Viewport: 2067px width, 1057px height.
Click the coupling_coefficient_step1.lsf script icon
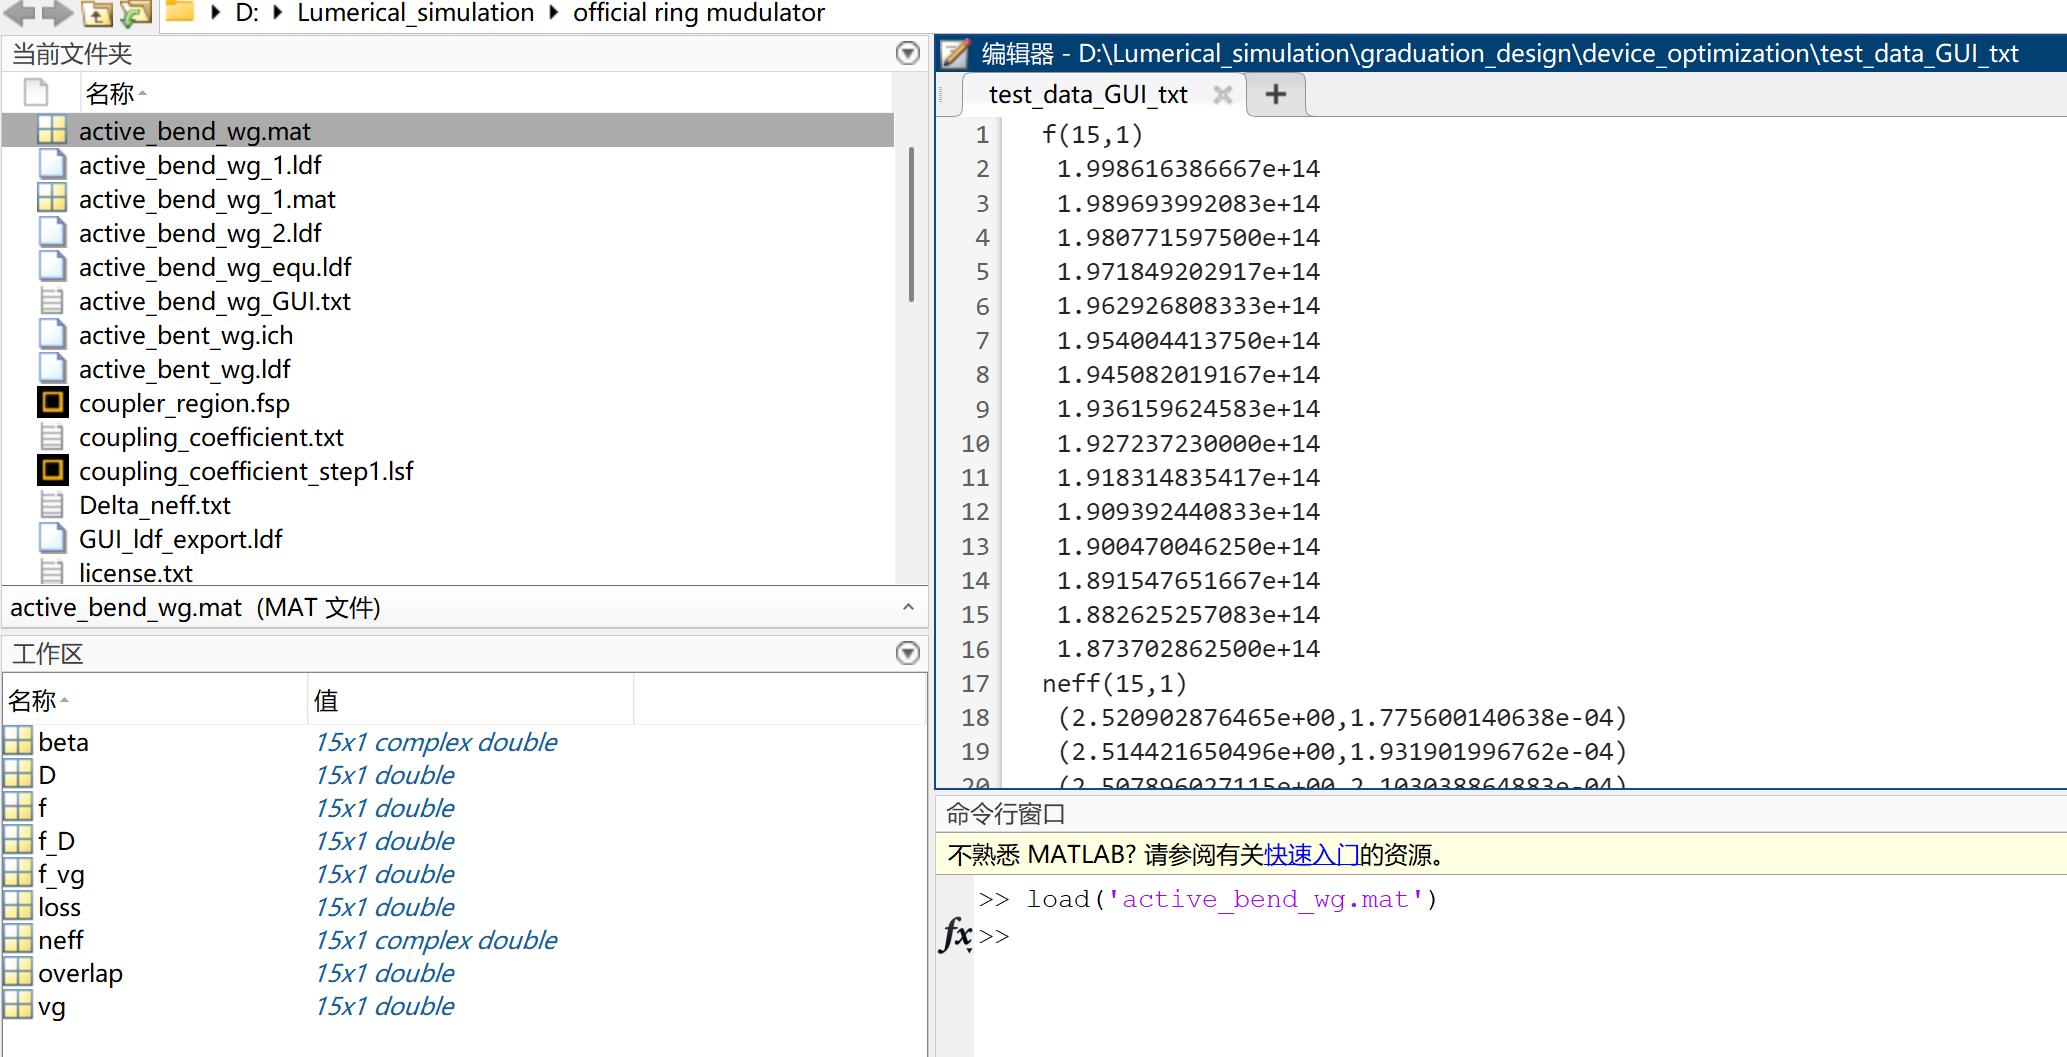pos(52,471)
